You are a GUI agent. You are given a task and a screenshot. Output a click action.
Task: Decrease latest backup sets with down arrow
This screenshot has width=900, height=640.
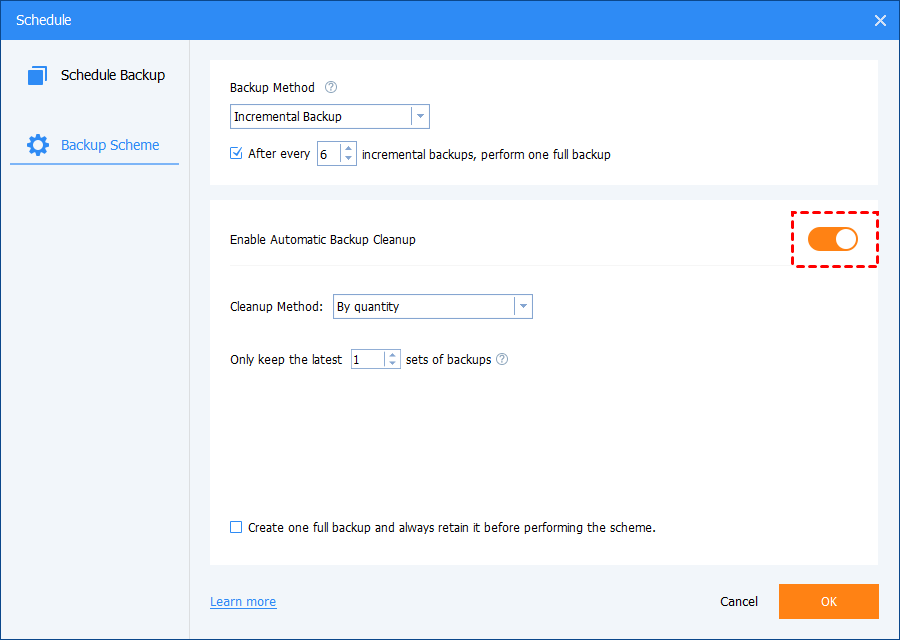[392, 364]
